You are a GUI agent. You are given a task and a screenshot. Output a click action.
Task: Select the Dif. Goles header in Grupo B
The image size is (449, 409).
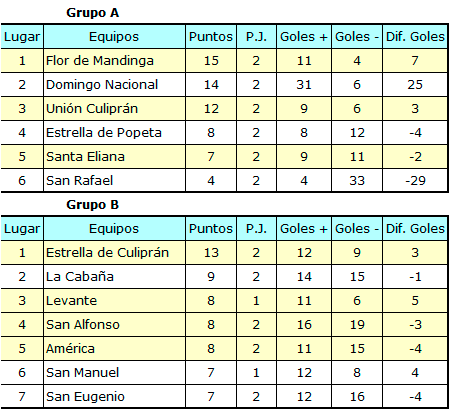click(x=415, y=228)
